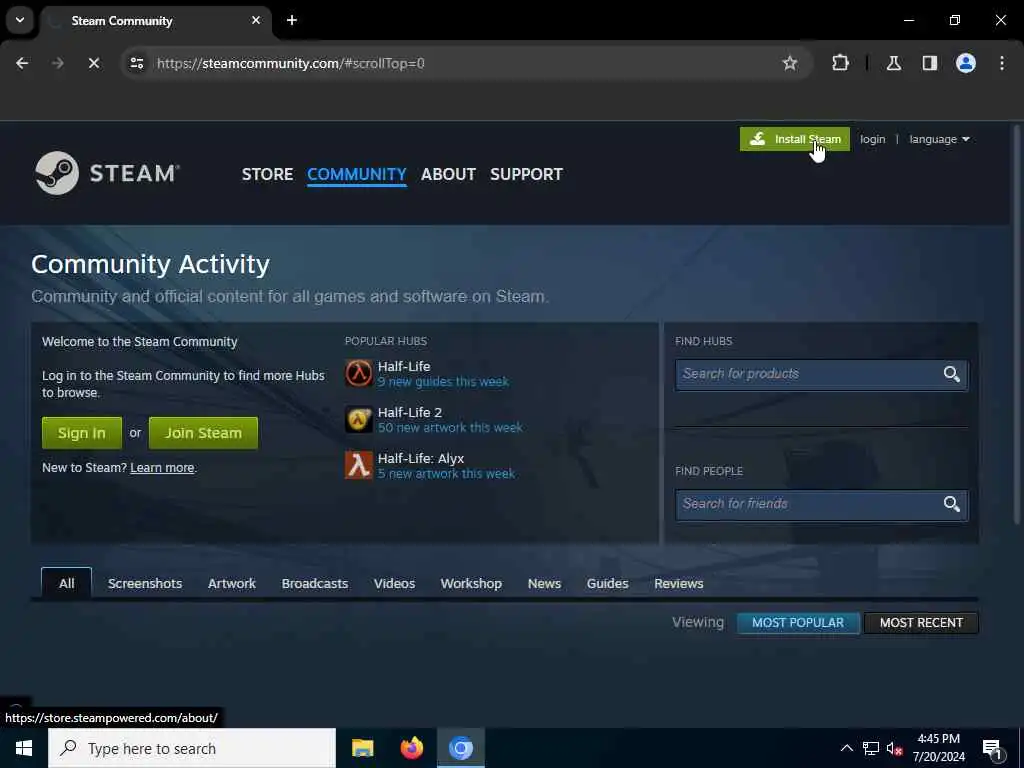Screen dimensions: 1024x768
Task: Open Firefox from the taskbar
Action: [x=411, y=748]
